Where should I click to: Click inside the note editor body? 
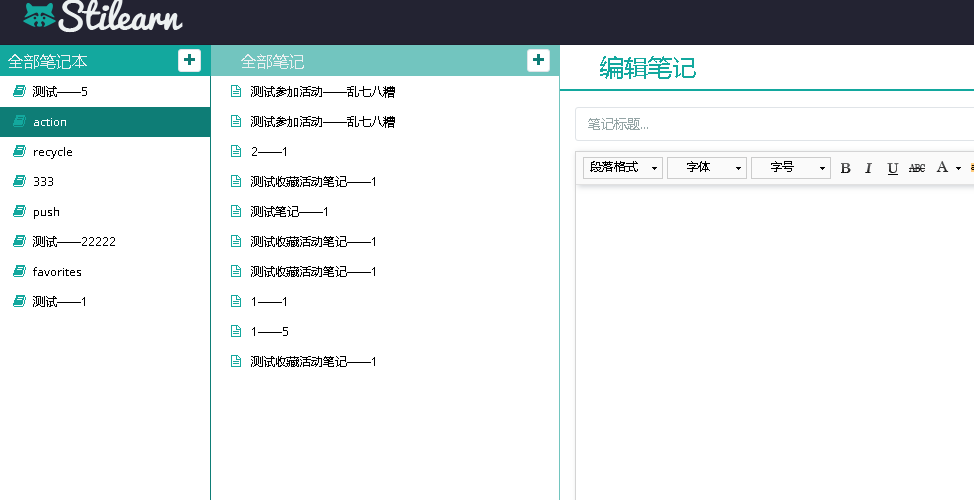775,342
